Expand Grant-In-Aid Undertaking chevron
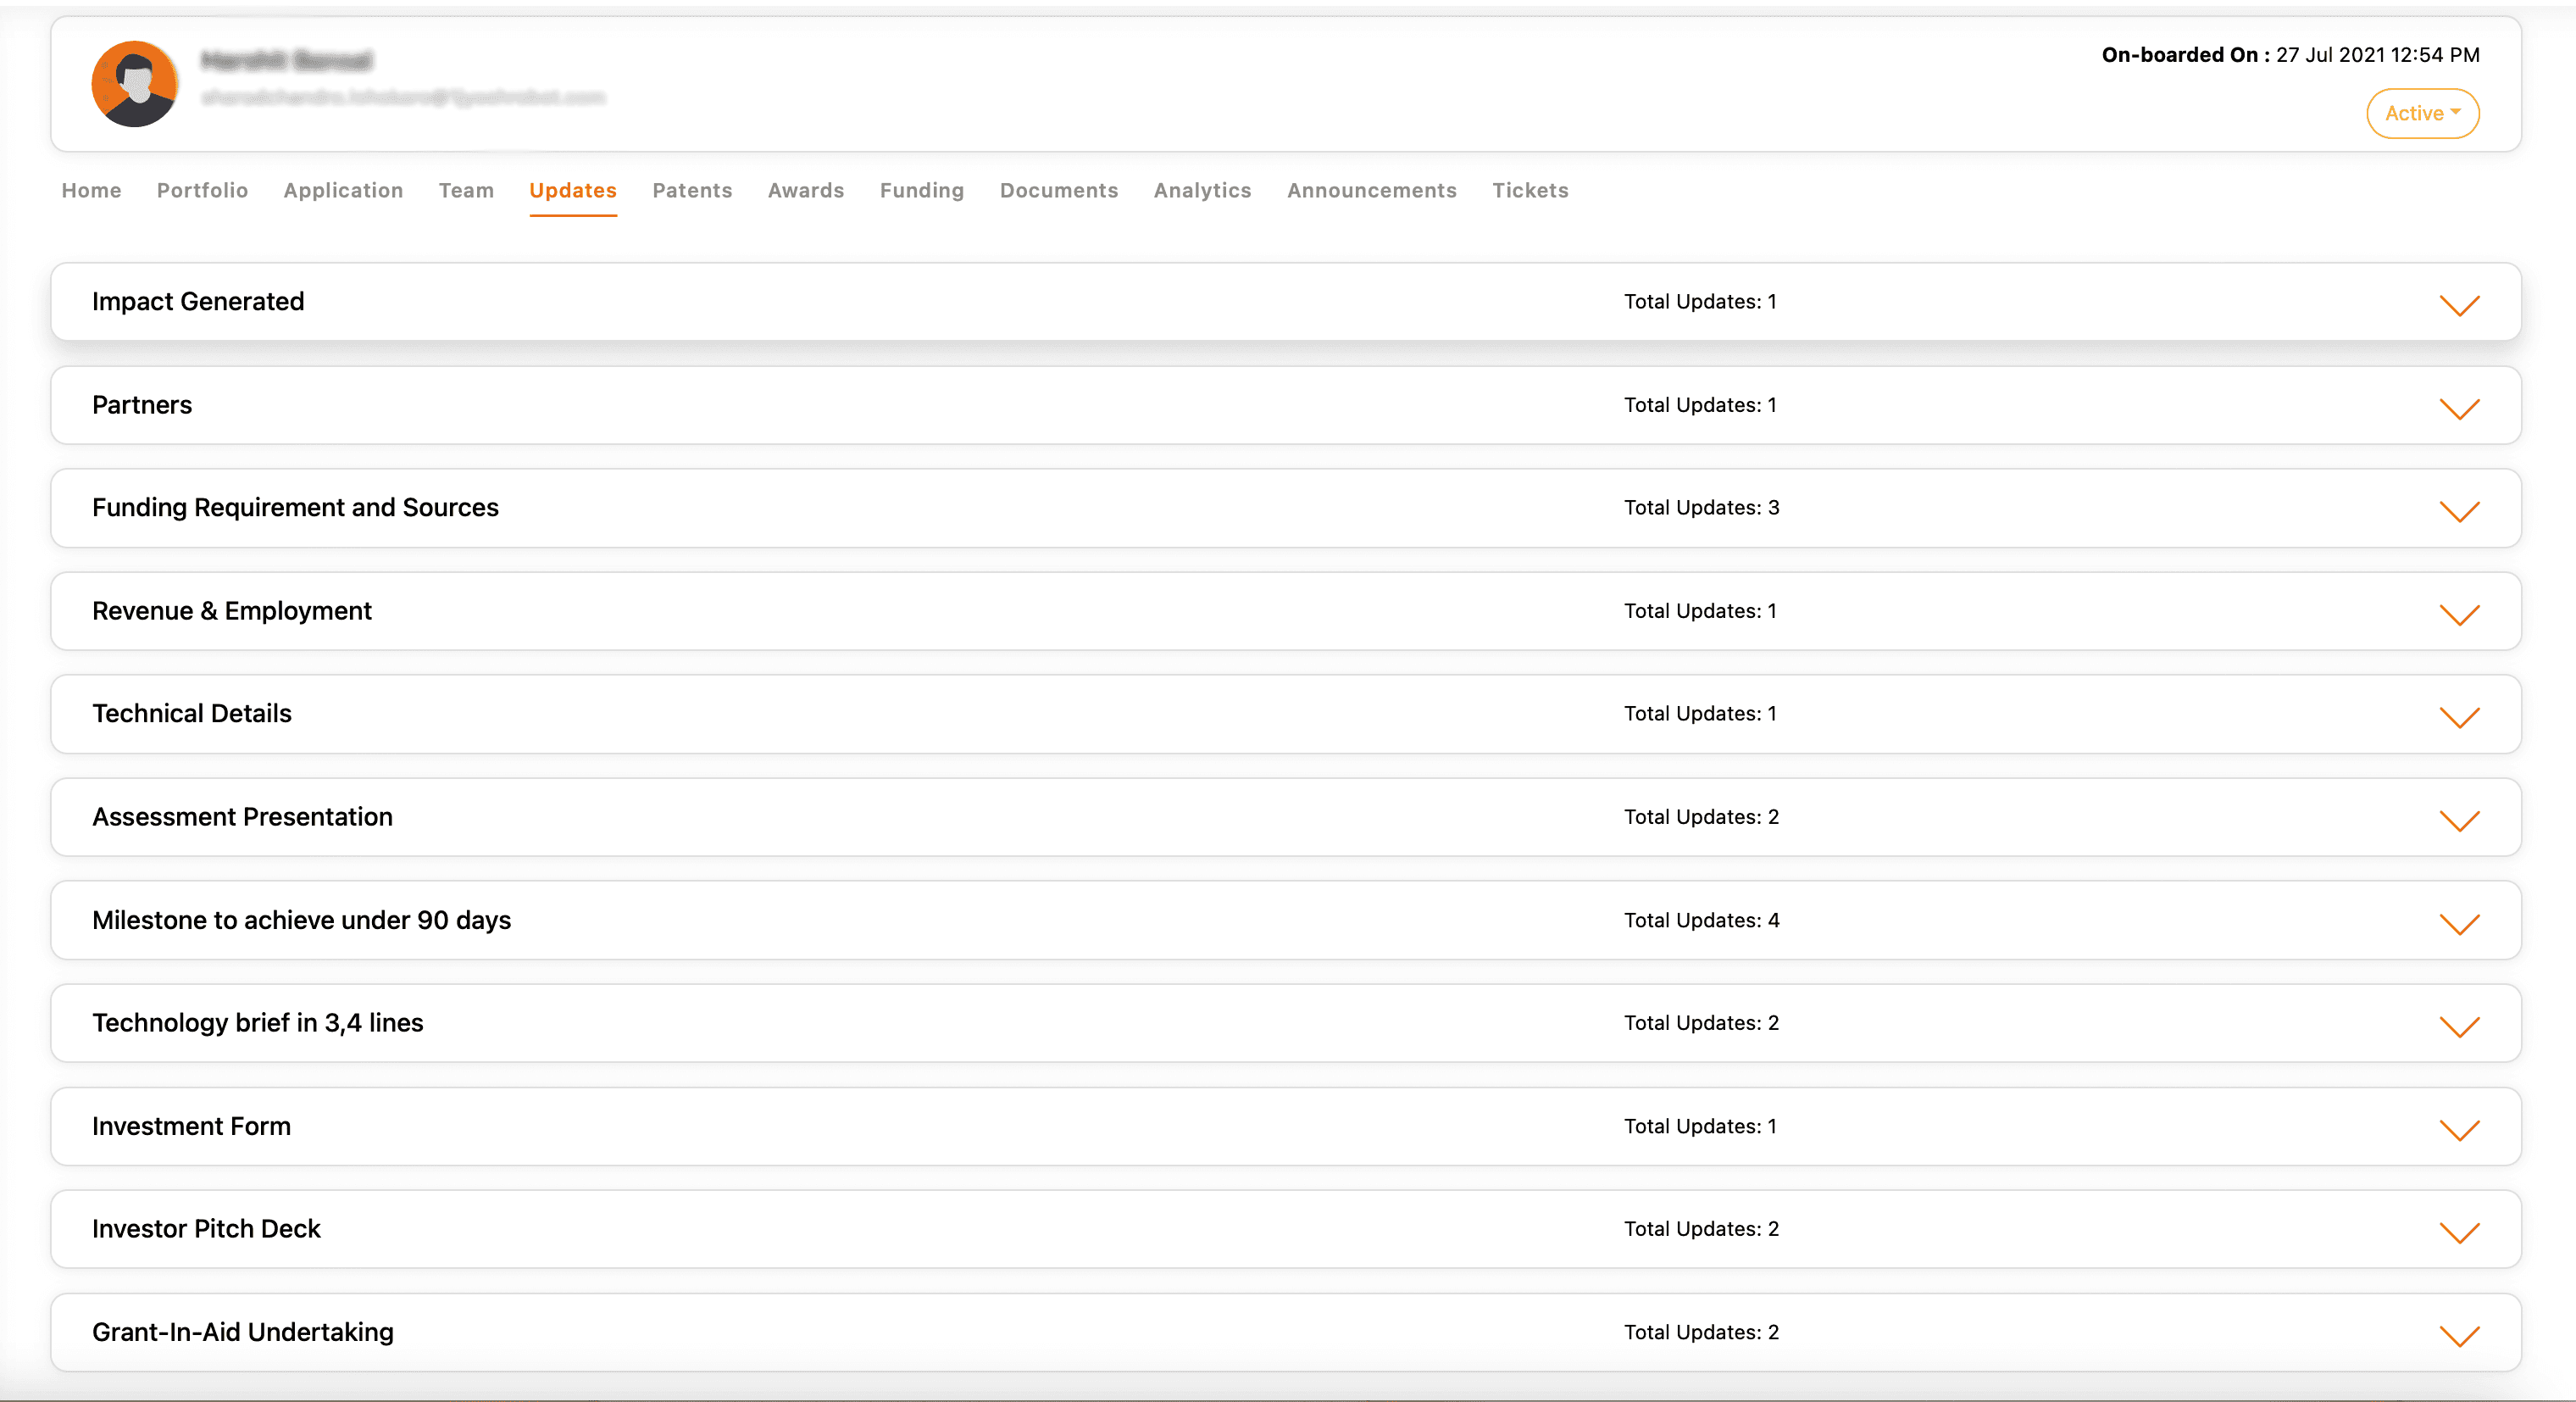The height and width of the screenshot is (1402, 2576). pos(2458,1335)
